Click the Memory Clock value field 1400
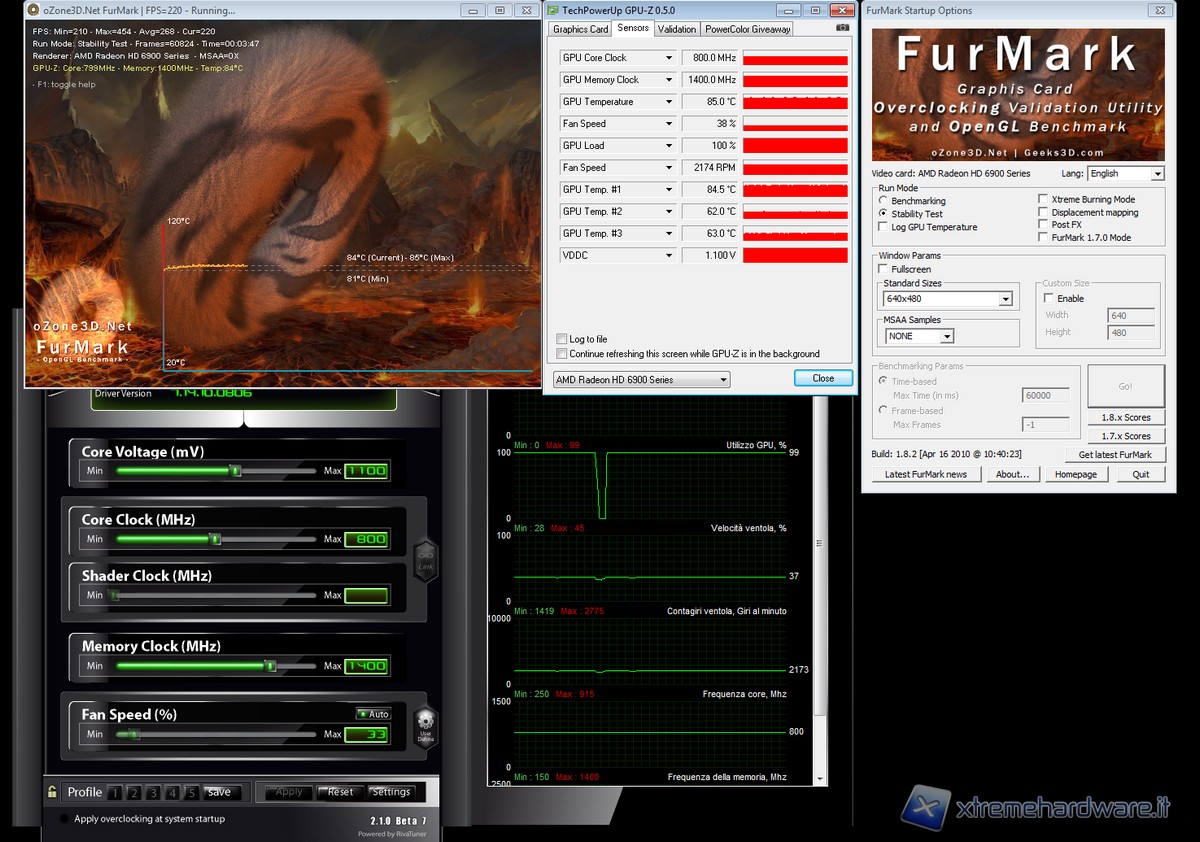The width and height of the screenshot is (1200, 842). (x=367, y=665)
